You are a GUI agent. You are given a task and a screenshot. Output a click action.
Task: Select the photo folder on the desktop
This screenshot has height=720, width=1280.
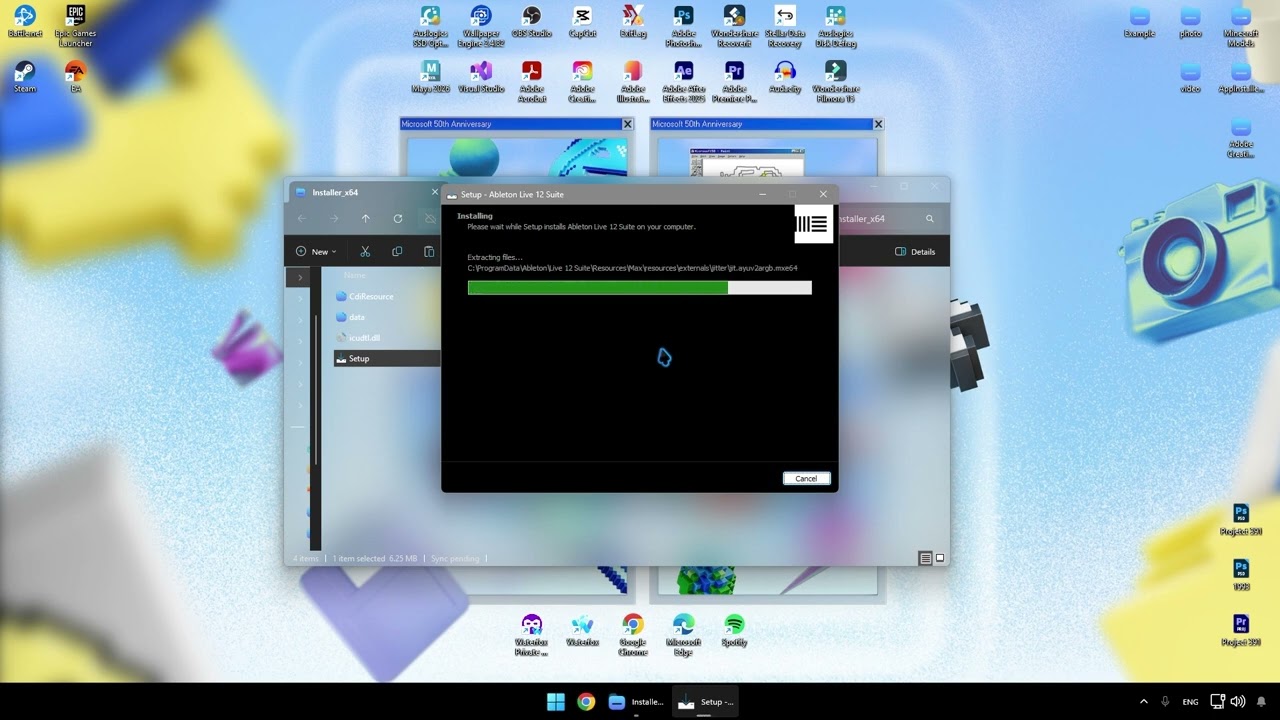[1190, 22]
